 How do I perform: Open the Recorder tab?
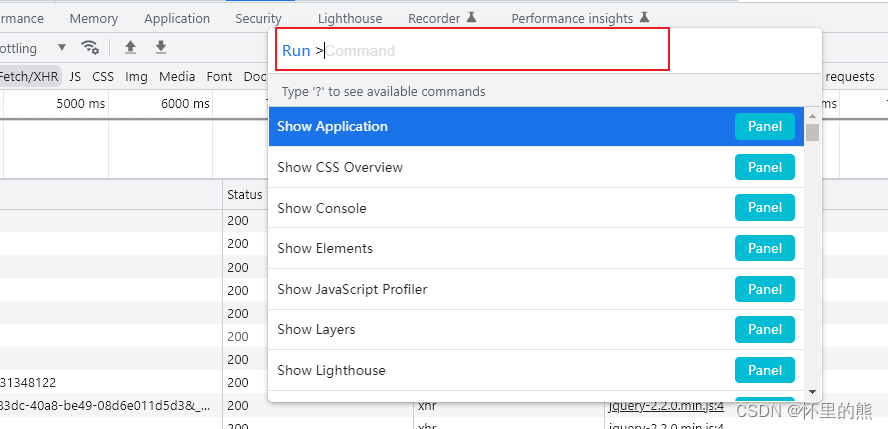pyautogui.click(x=434, y=19)
